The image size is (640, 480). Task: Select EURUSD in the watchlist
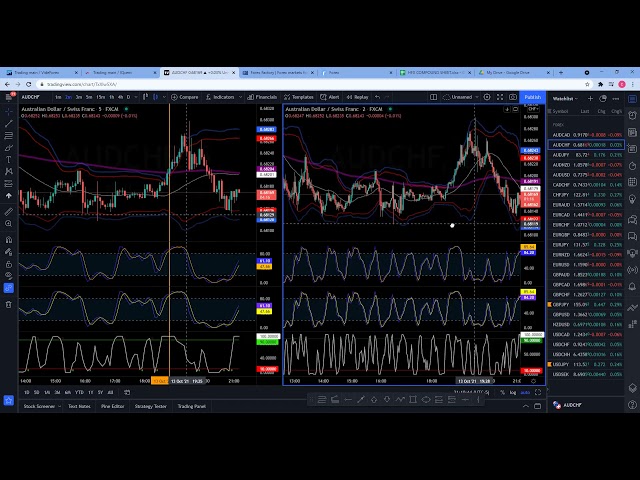(587, 265)
